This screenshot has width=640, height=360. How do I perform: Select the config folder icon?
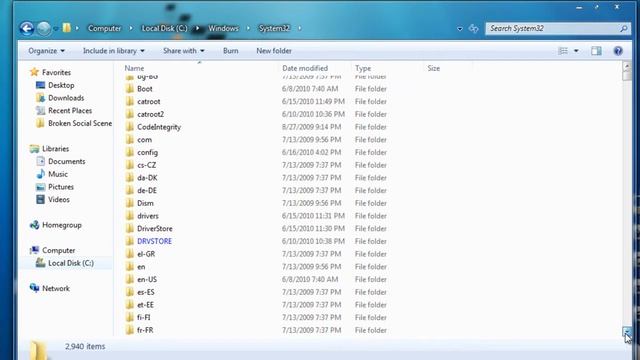pos(130,152)
